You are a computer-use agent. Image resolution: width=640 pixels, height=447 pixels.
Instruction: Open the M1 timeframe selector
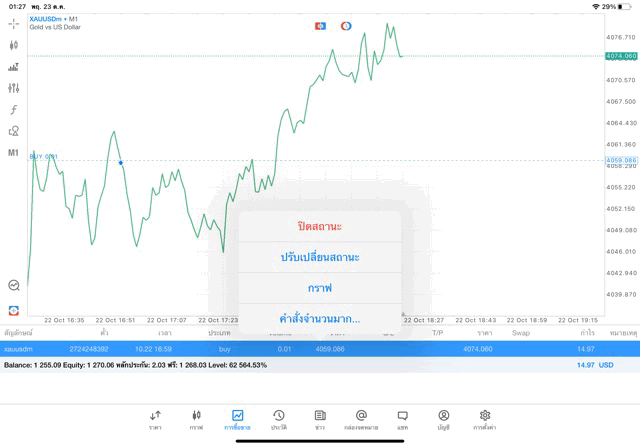pyautogui.click(x=13, y=153)
